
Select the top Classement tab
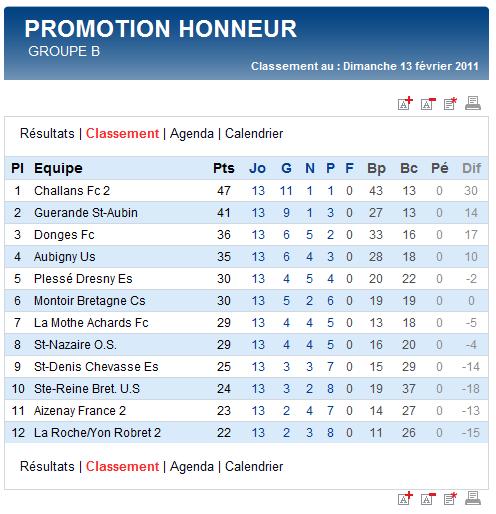122,134
